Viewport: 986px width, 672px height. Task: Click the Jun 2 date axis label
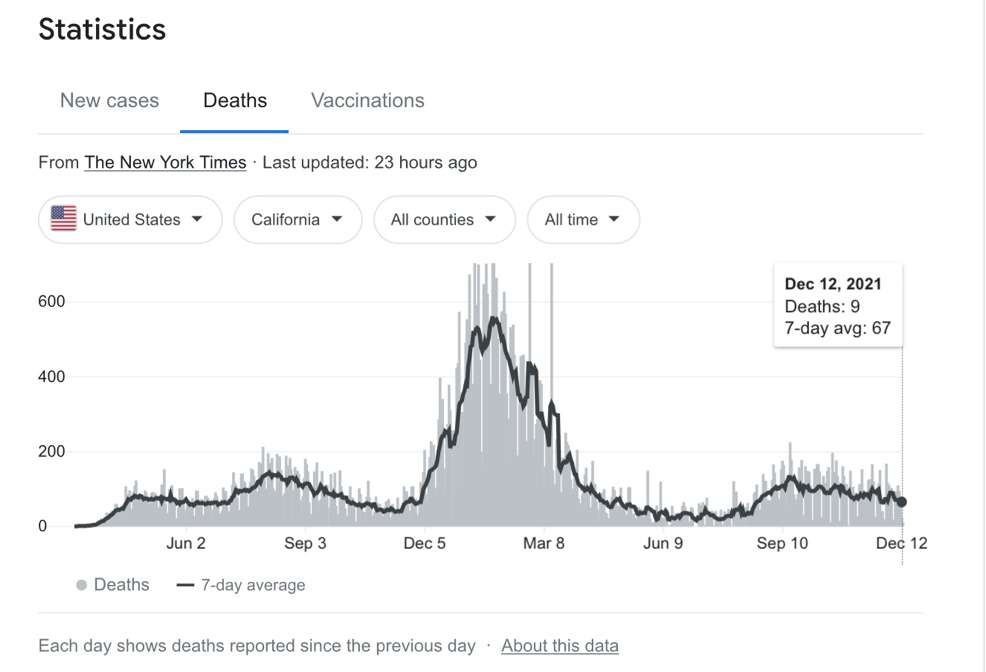click(x=186, y=543)
